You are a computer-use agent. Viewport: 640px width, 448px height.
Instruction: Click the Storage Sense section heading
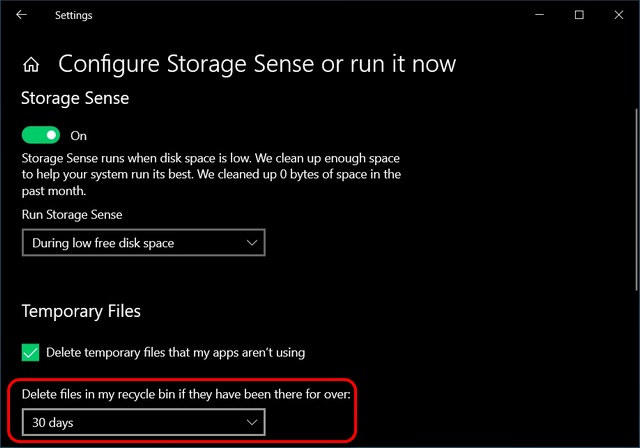click(75, 98)
